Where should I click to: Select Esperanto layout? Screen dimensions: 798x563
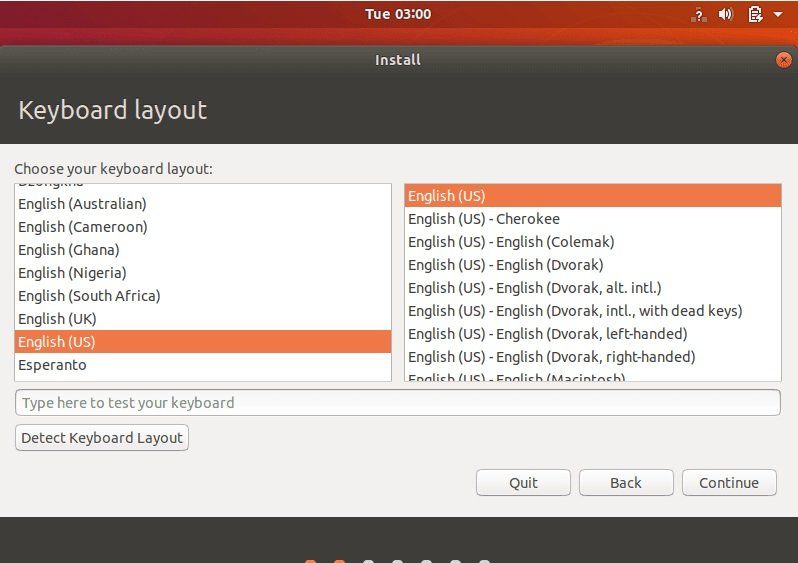point(203,364)
